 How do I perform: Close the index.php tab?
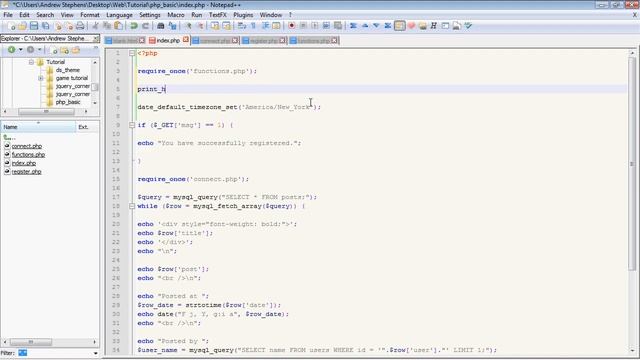click(x=186, y=40)
